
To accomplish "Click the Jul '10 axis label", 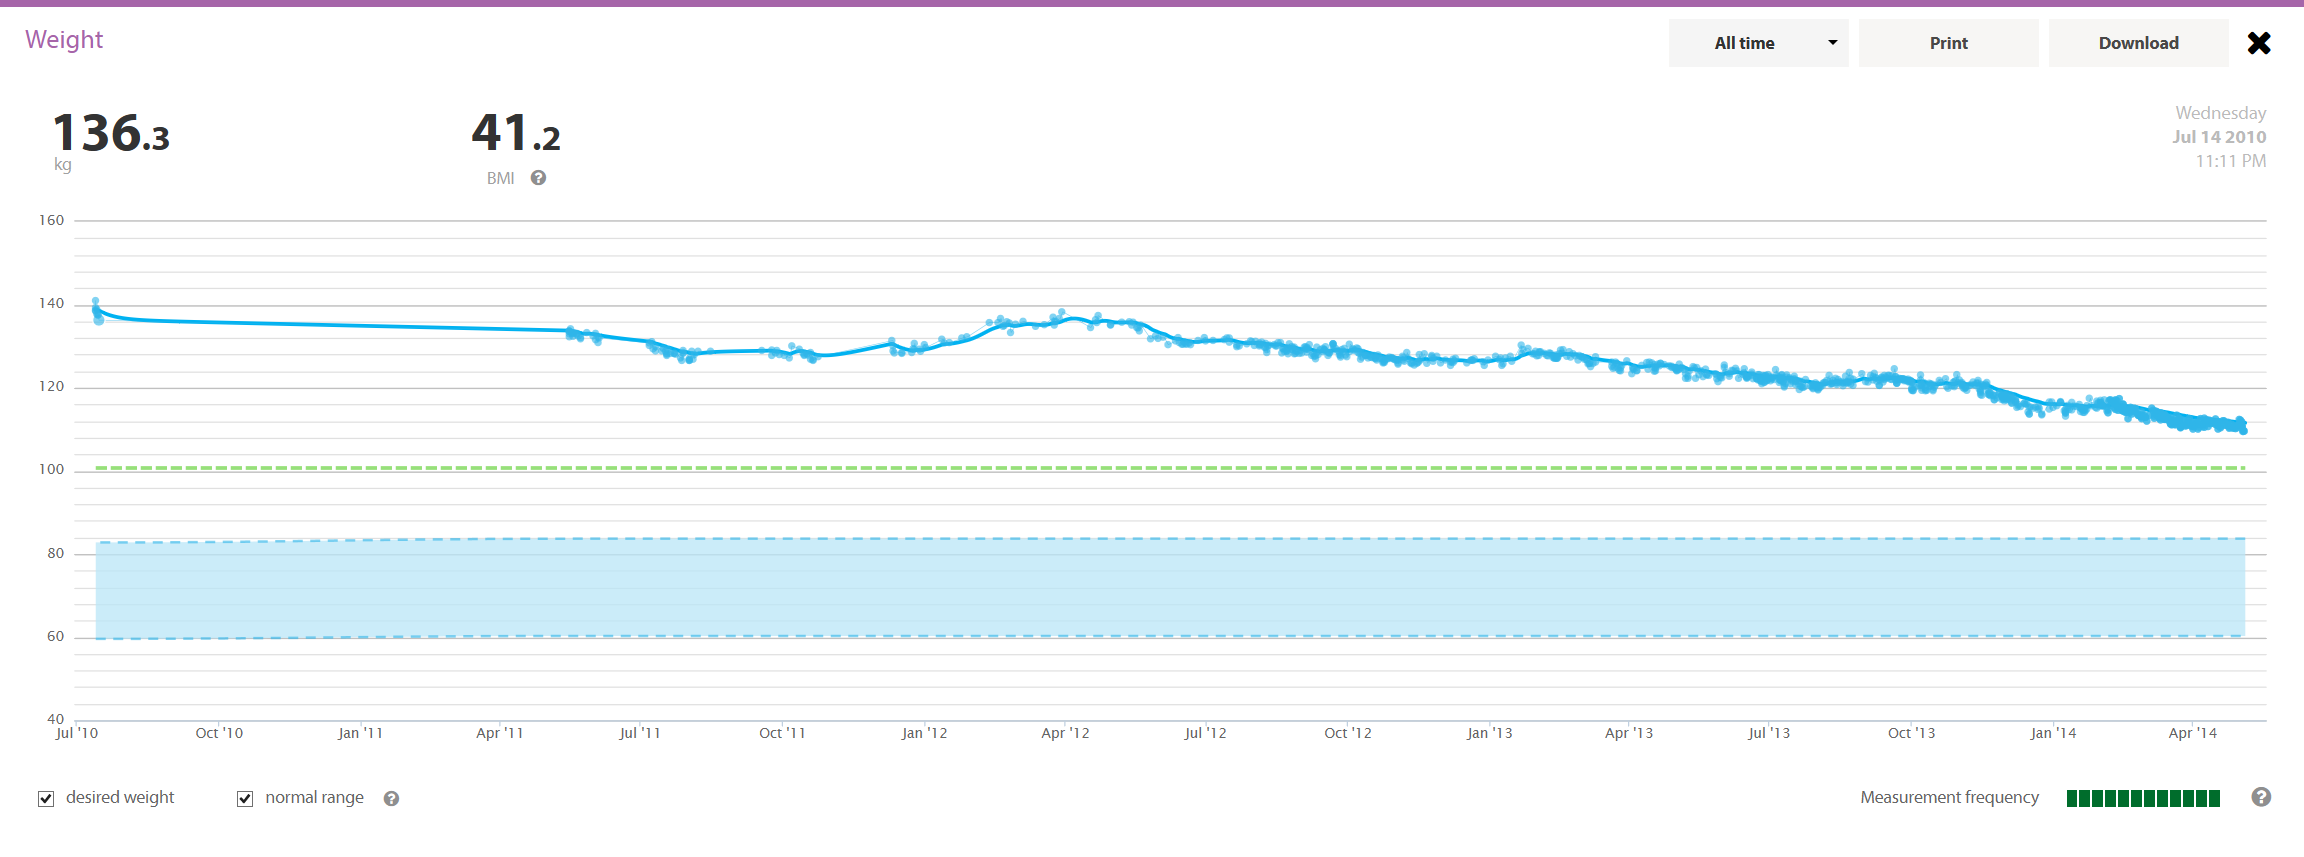I will (x=77, y=733).
